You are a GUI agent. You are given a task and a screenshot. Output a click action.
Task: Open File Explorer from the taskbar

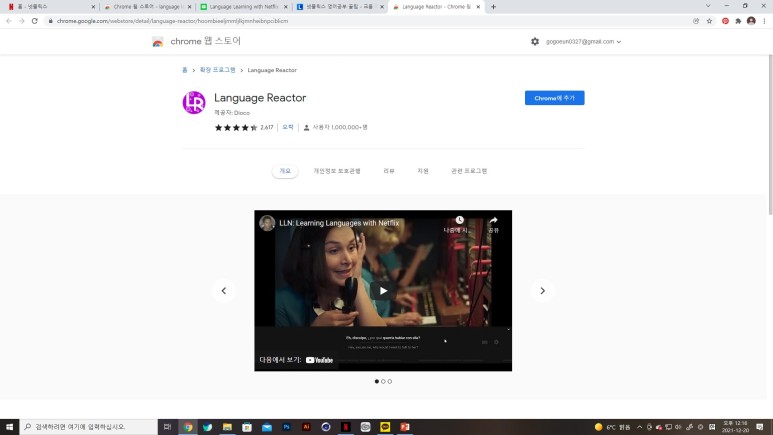point(227,427)
